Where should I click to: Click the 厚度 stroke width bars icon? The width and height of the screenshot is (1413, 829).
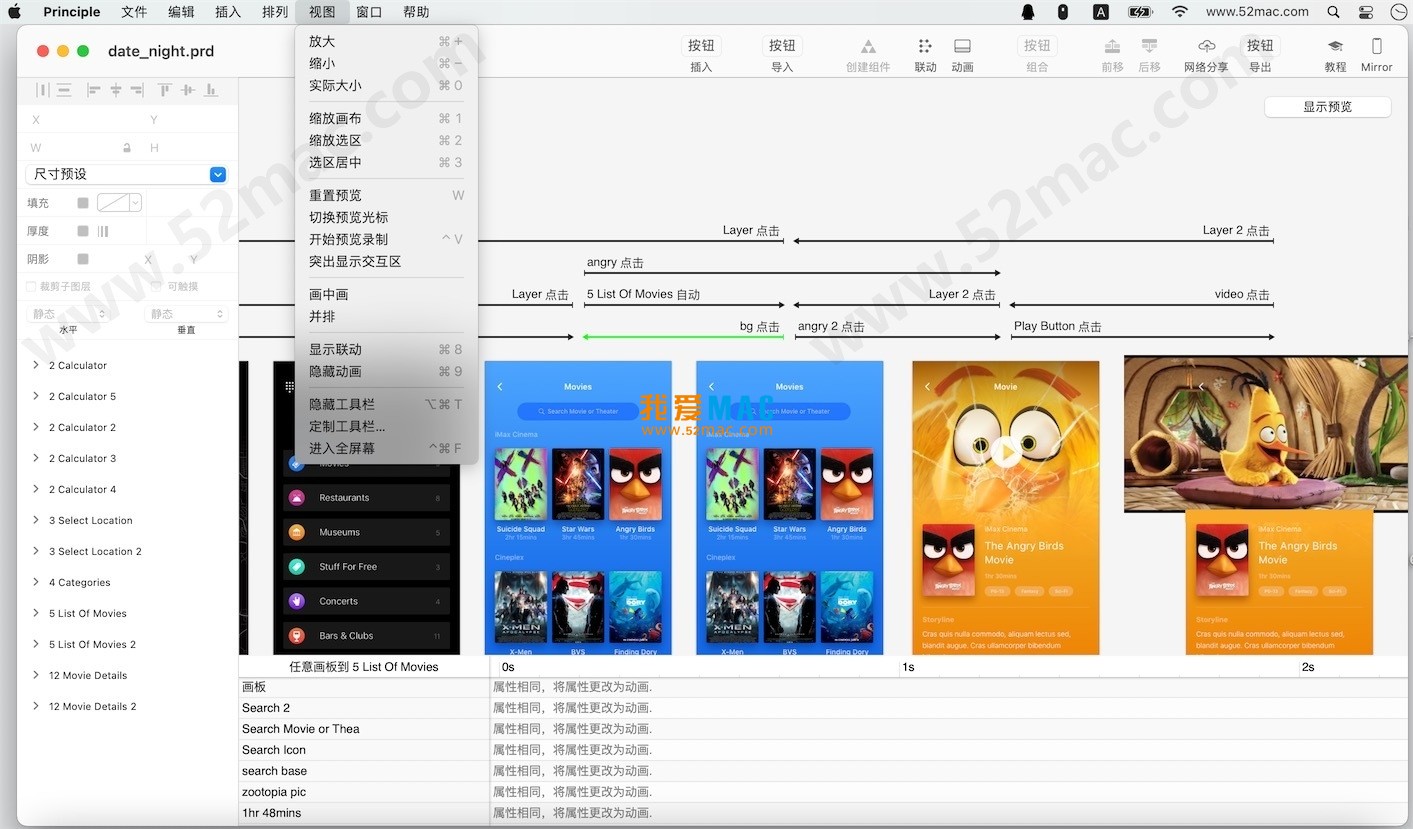pos(103,231)
